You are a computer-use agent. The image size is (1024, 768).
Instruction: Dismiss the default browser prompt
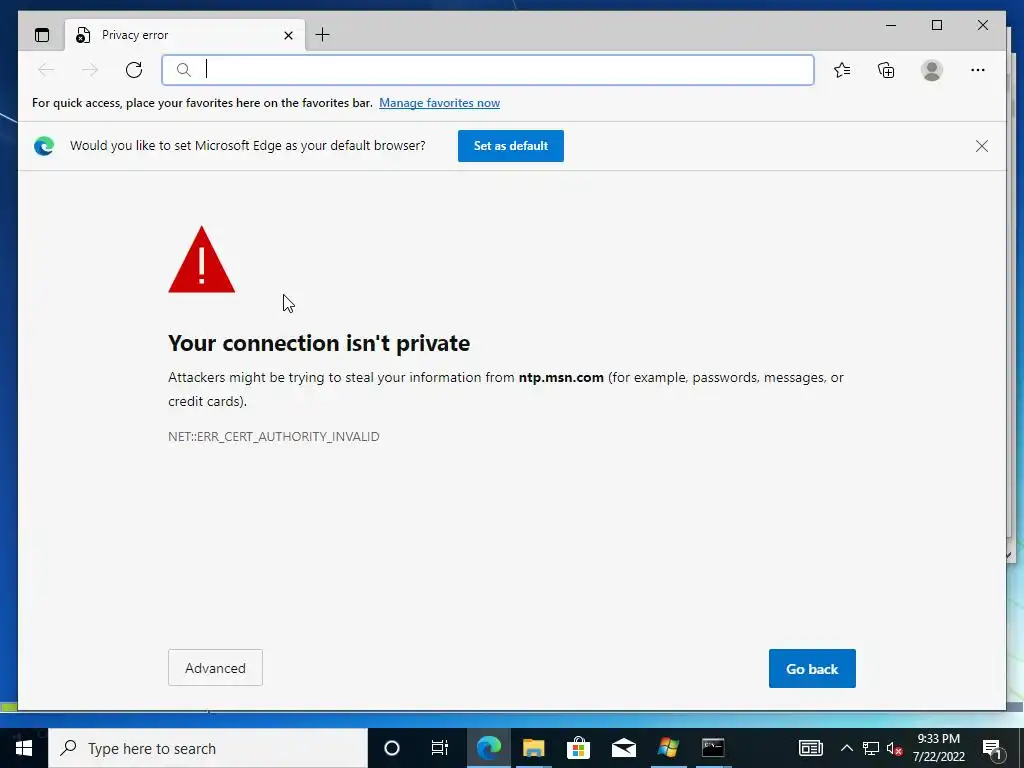point(982,146)
